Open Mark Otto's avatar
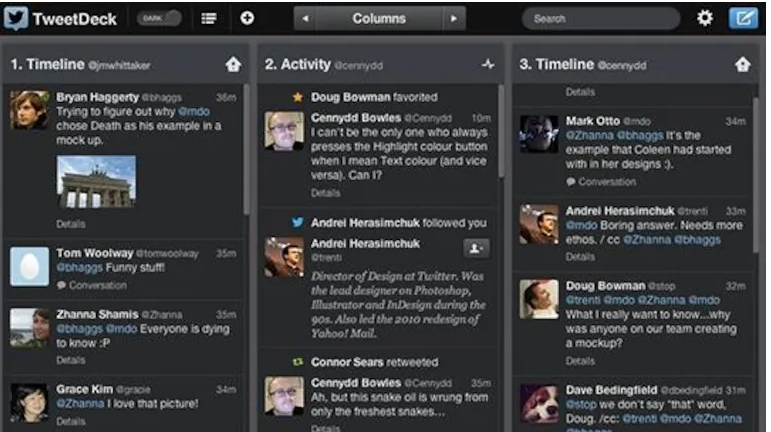Image resolution: width=771 pixels, height=432 pixels. pos(539,134)
